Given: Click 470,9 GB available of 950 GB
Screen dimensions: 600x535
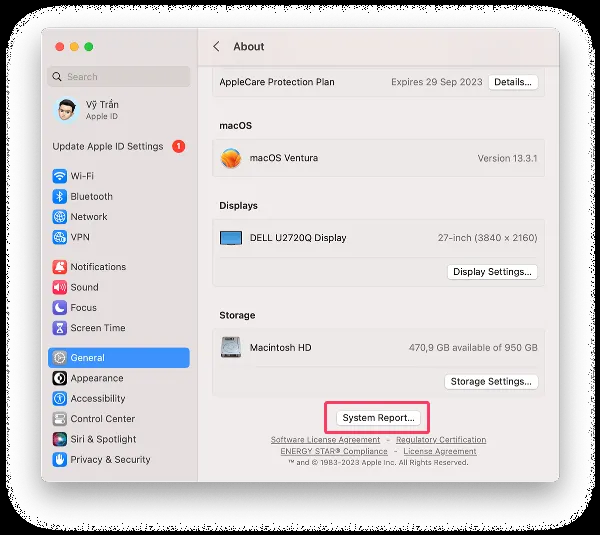Looking at the screenshot, I should [x=473, y=347].
